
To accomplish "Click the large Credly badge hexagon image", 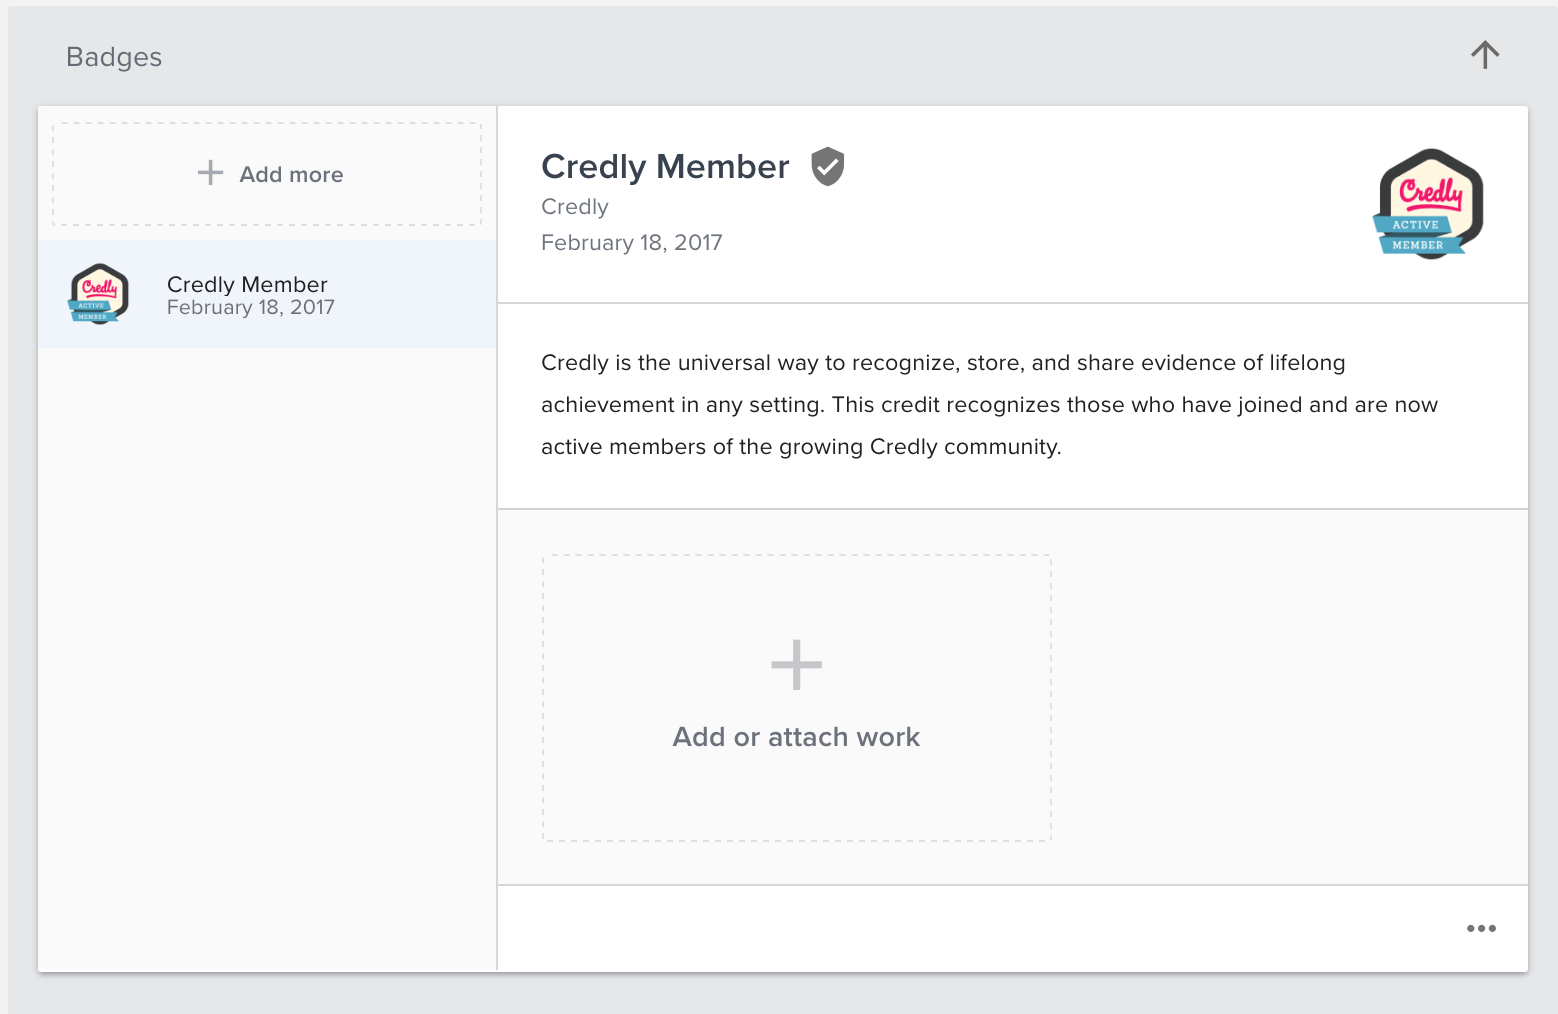I will tap(1429, 203).
